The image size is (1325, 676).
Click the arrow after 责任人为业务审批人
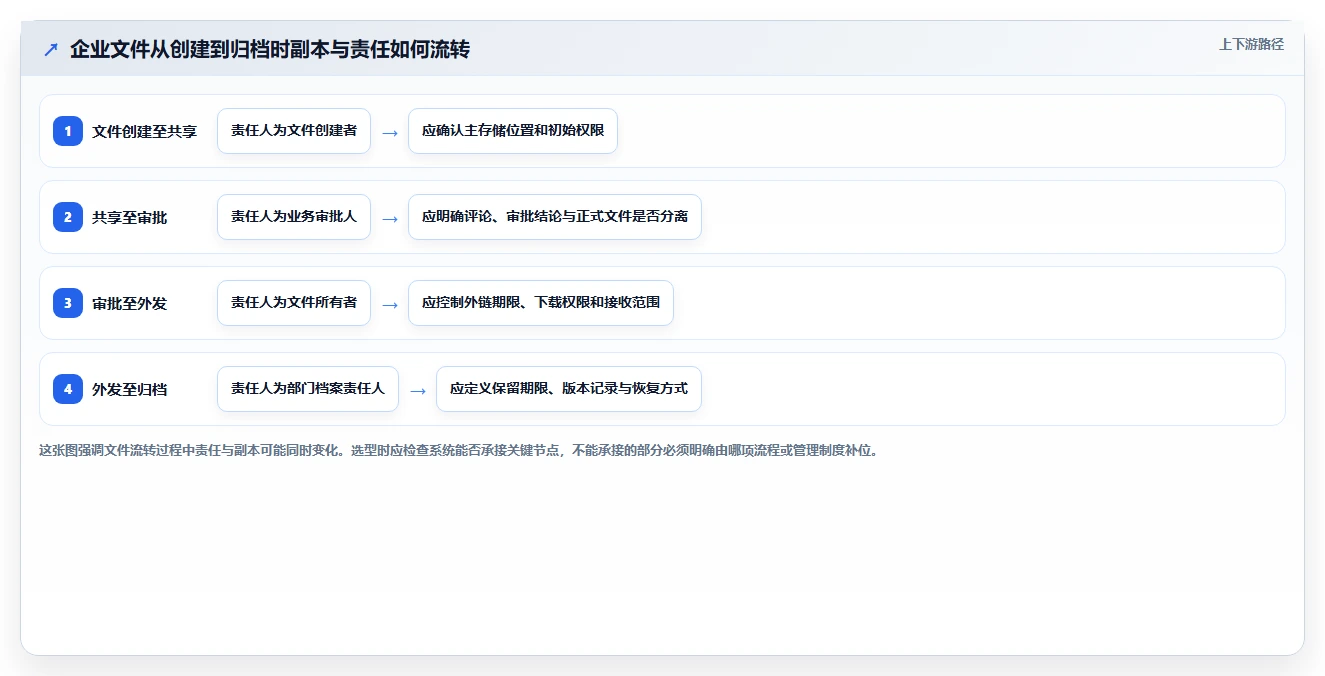(x=390, y=218)
